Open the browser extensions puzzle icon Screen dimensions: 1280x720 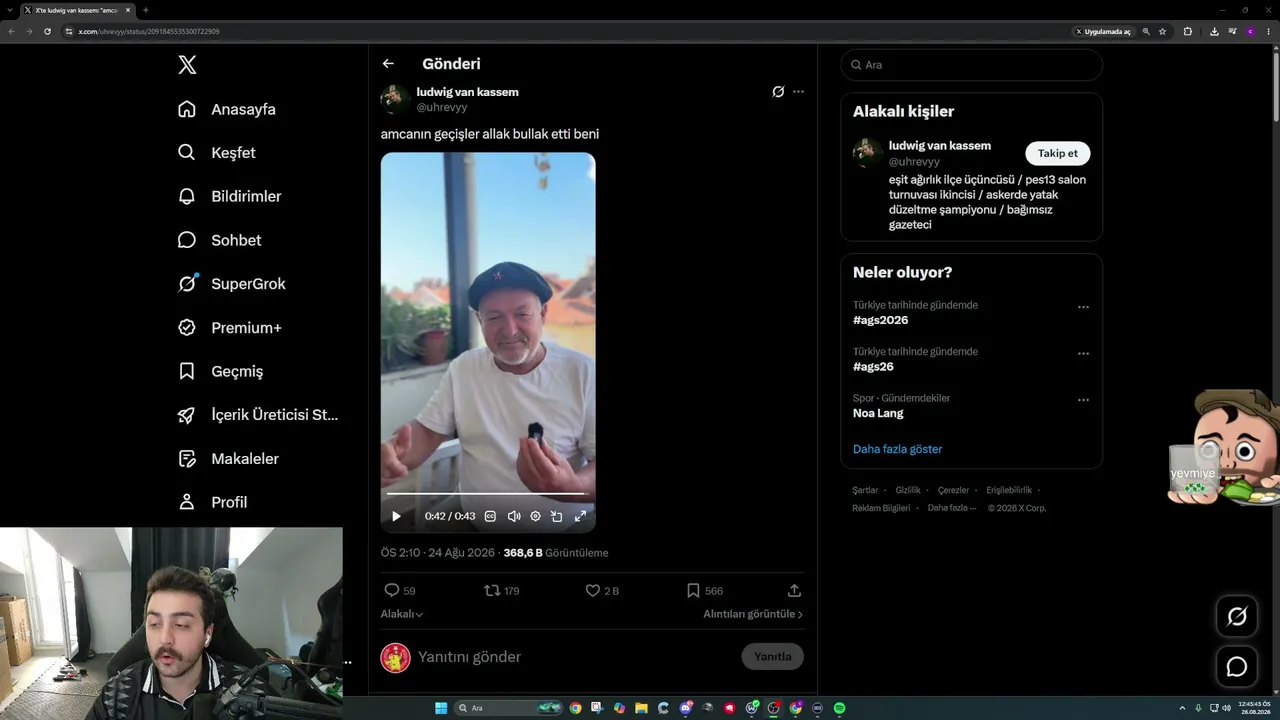coord(1188,32)
